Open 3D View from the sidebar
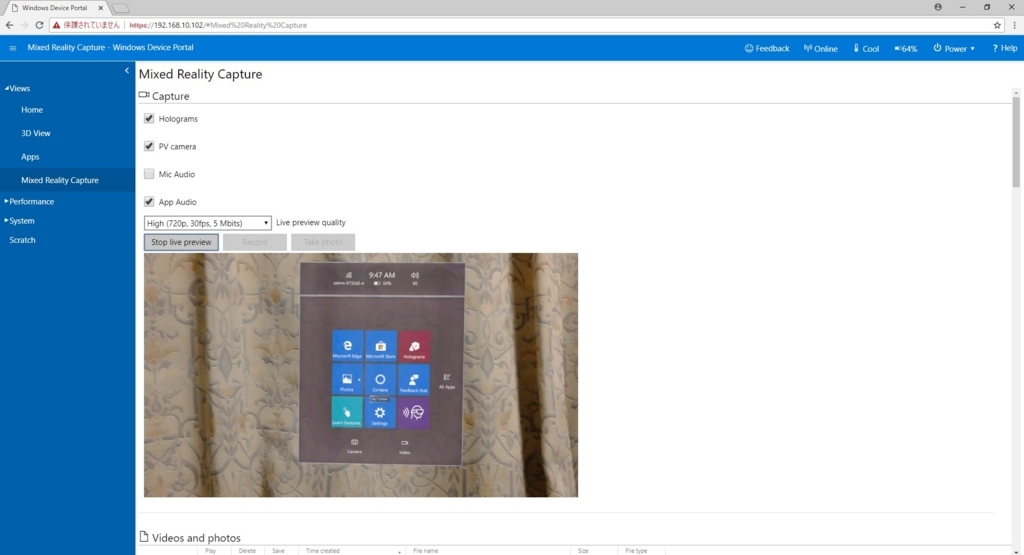Image resolution: width=1024 pixels, height=555 pixels. click(x=36, y=133)
